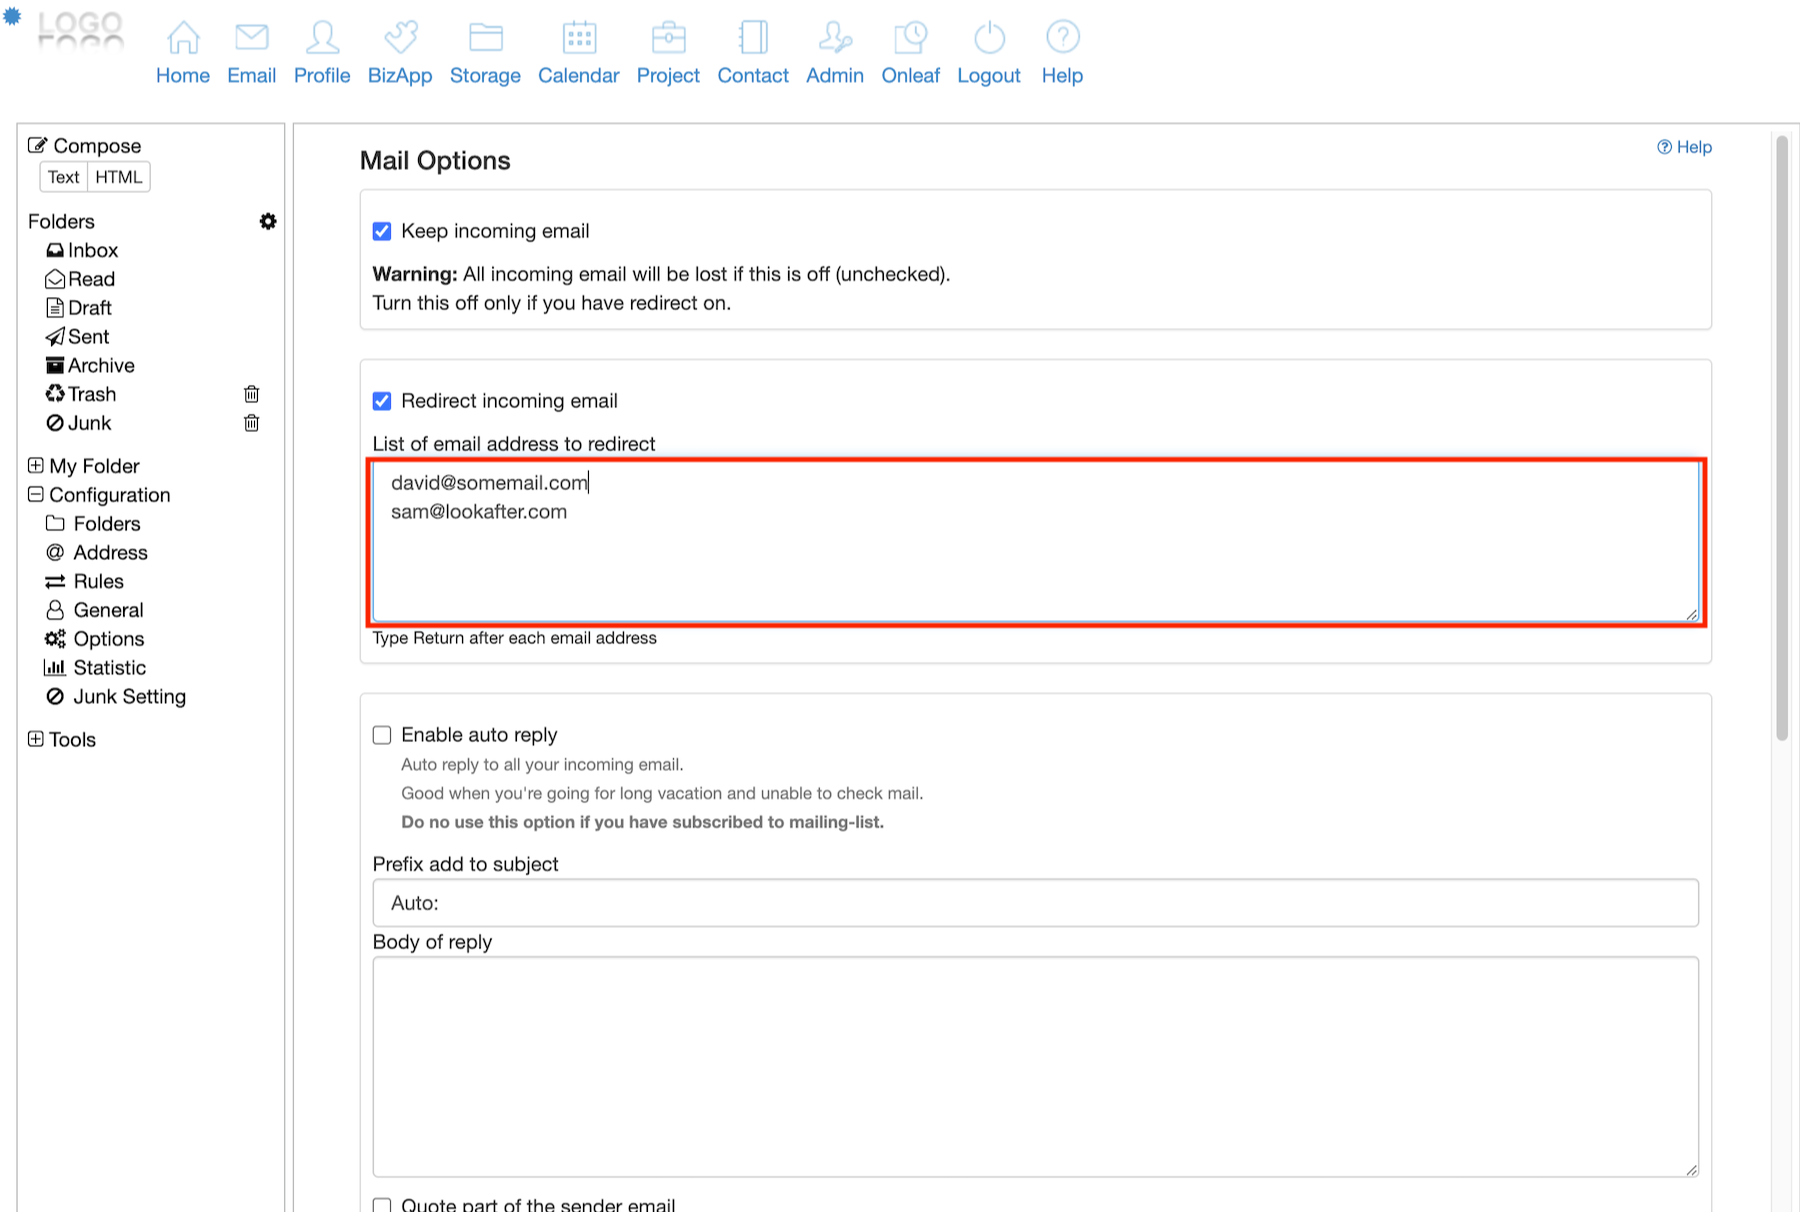Enable auto reply checkbox

point(382,735)
